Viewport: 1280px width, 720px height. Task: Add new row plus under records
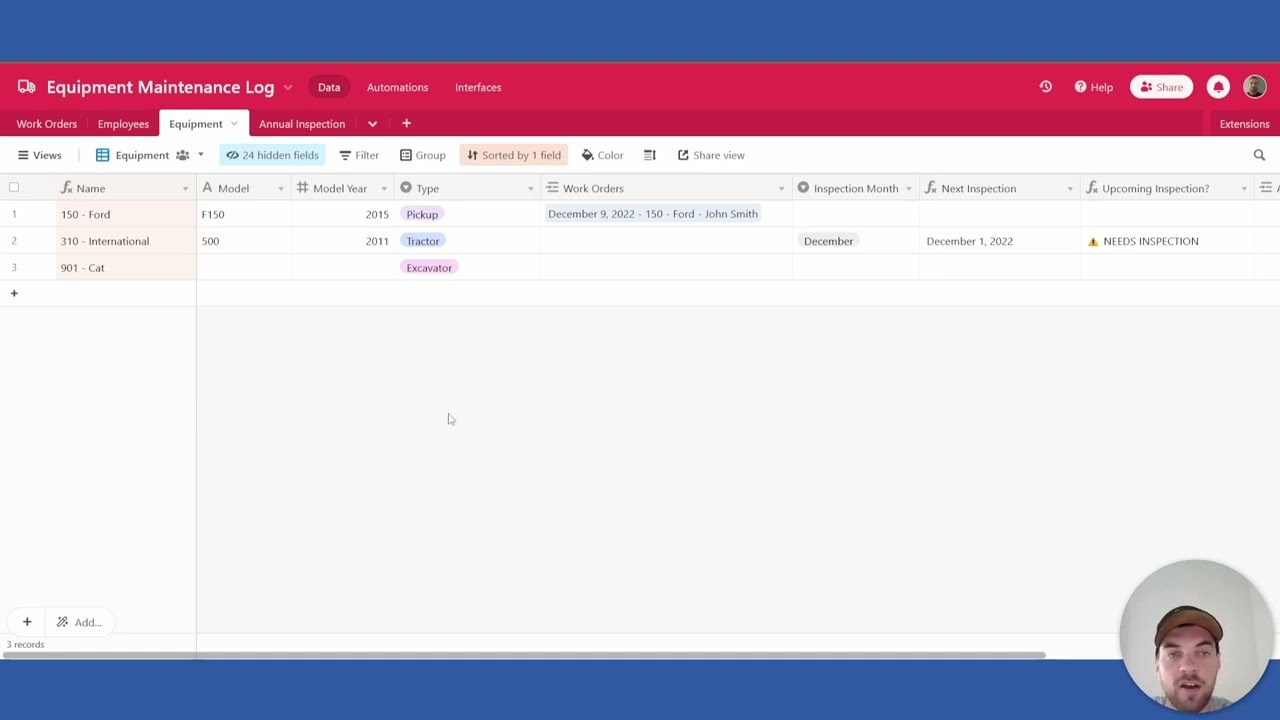14,293
